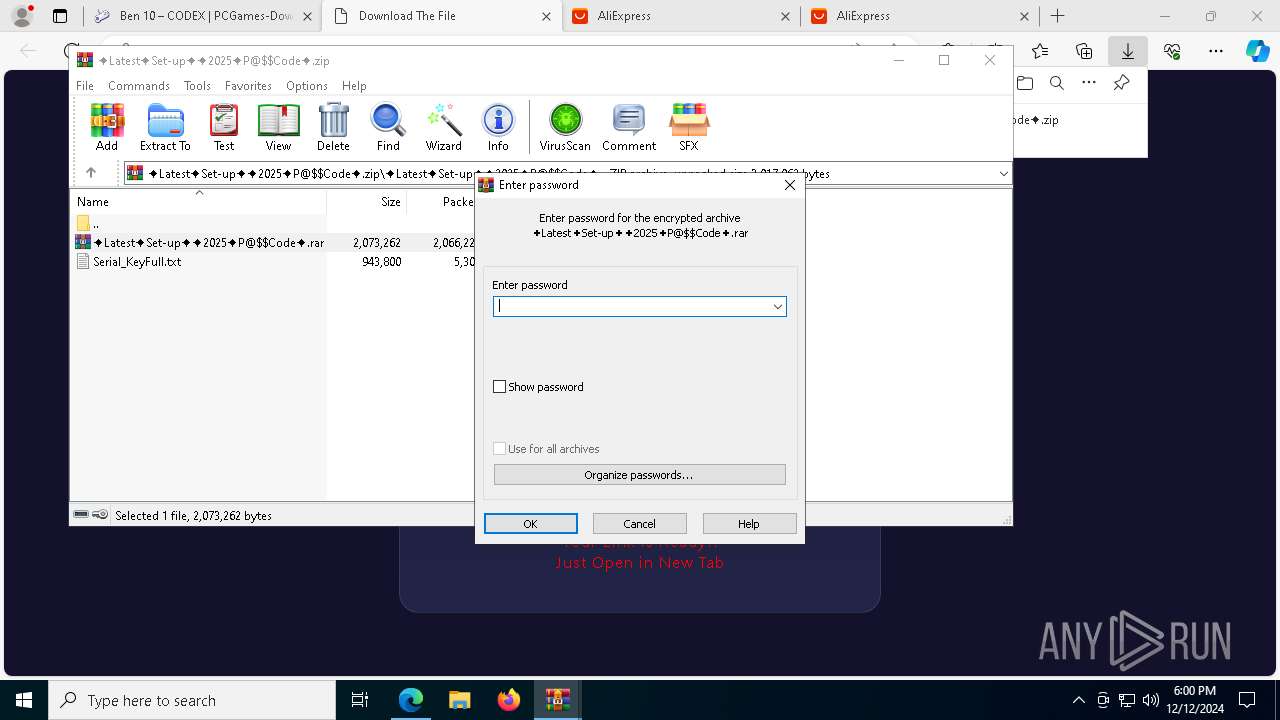This screenshot has width=1280, height=720.
Task: Select the parent folder ".." entry
Action: (88, 224)
